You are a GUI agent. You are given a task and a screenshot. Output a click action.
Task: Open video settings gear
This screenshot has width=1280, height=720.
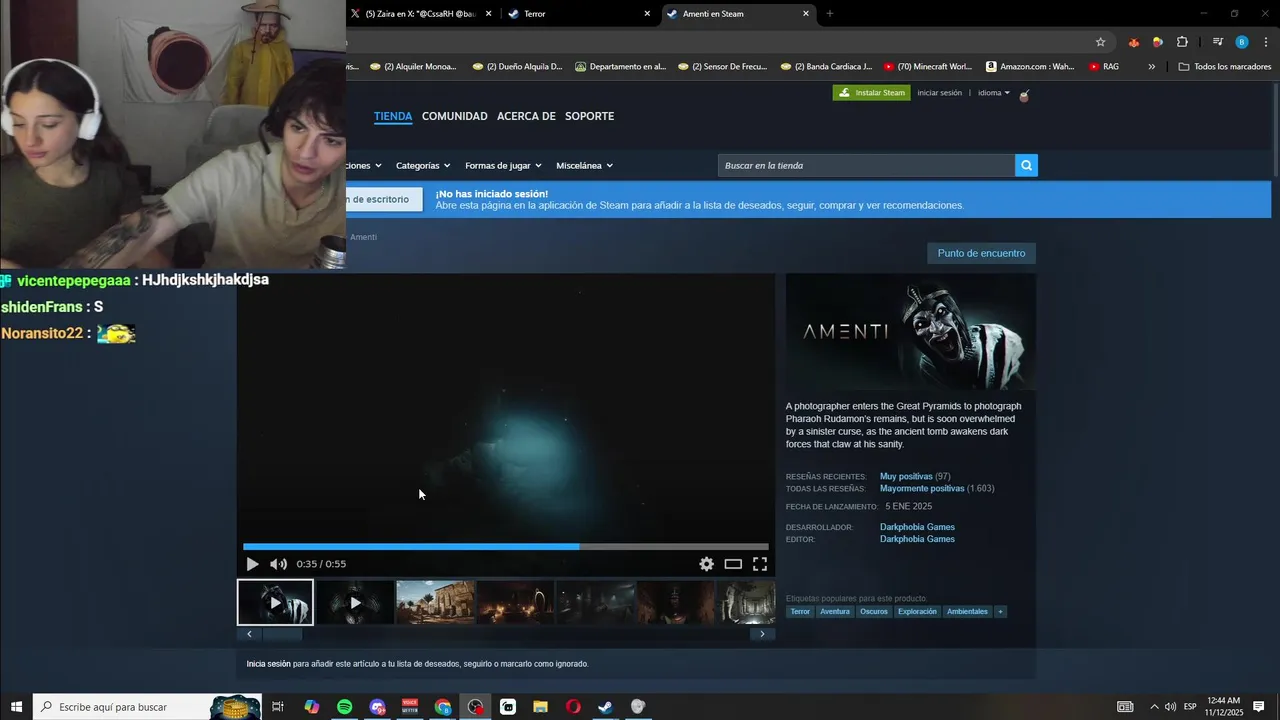(706, 564)
